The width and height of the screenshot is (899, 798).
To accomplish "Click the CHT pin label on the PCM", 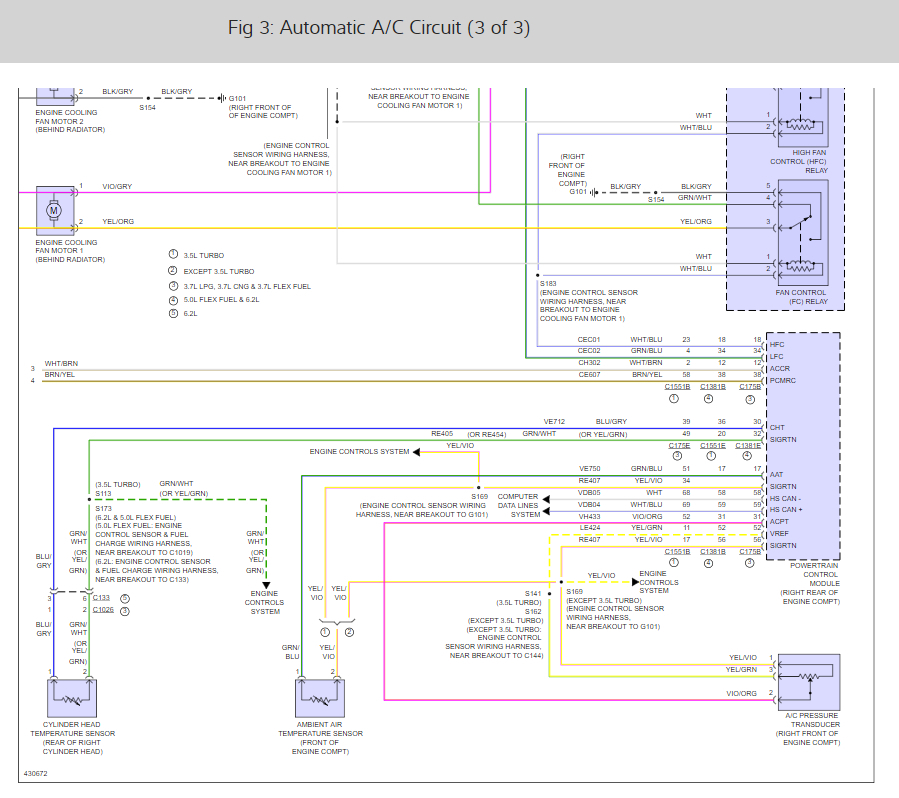I will point(777,428).
